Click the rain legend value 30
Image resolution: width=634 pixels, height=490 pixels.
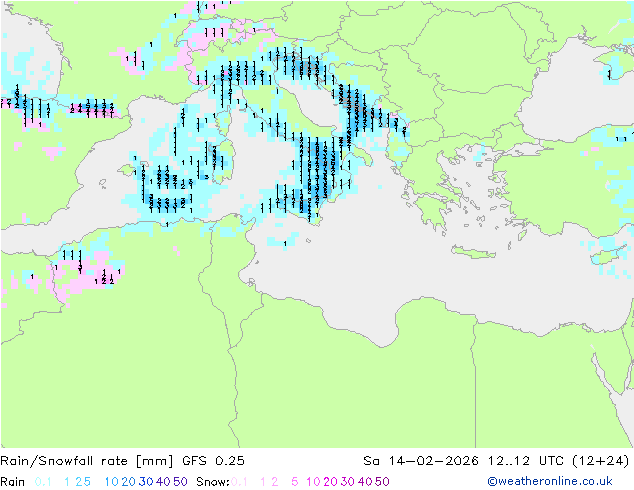[146, 482]
